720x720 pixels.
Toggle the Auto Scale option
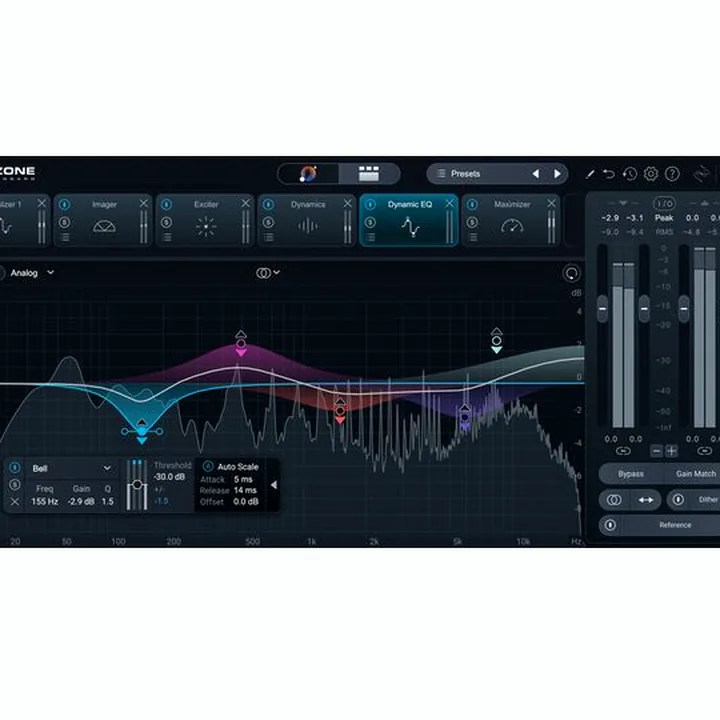(208, 467)
